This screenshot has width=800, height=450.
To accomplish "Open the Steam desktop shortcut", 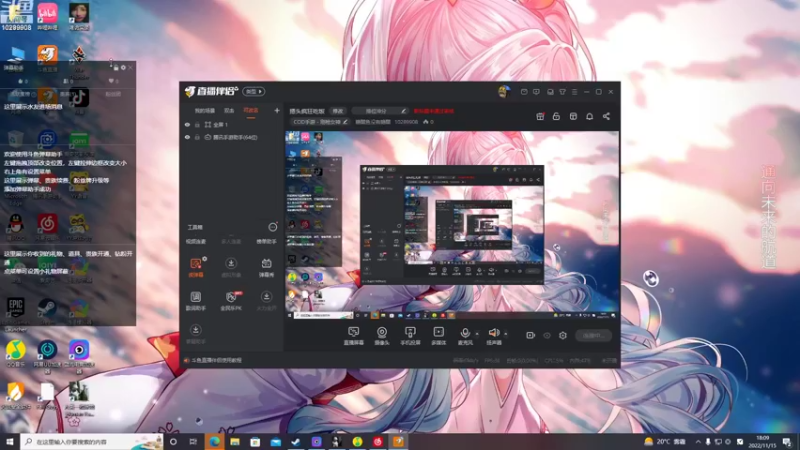I will (47, 310).
